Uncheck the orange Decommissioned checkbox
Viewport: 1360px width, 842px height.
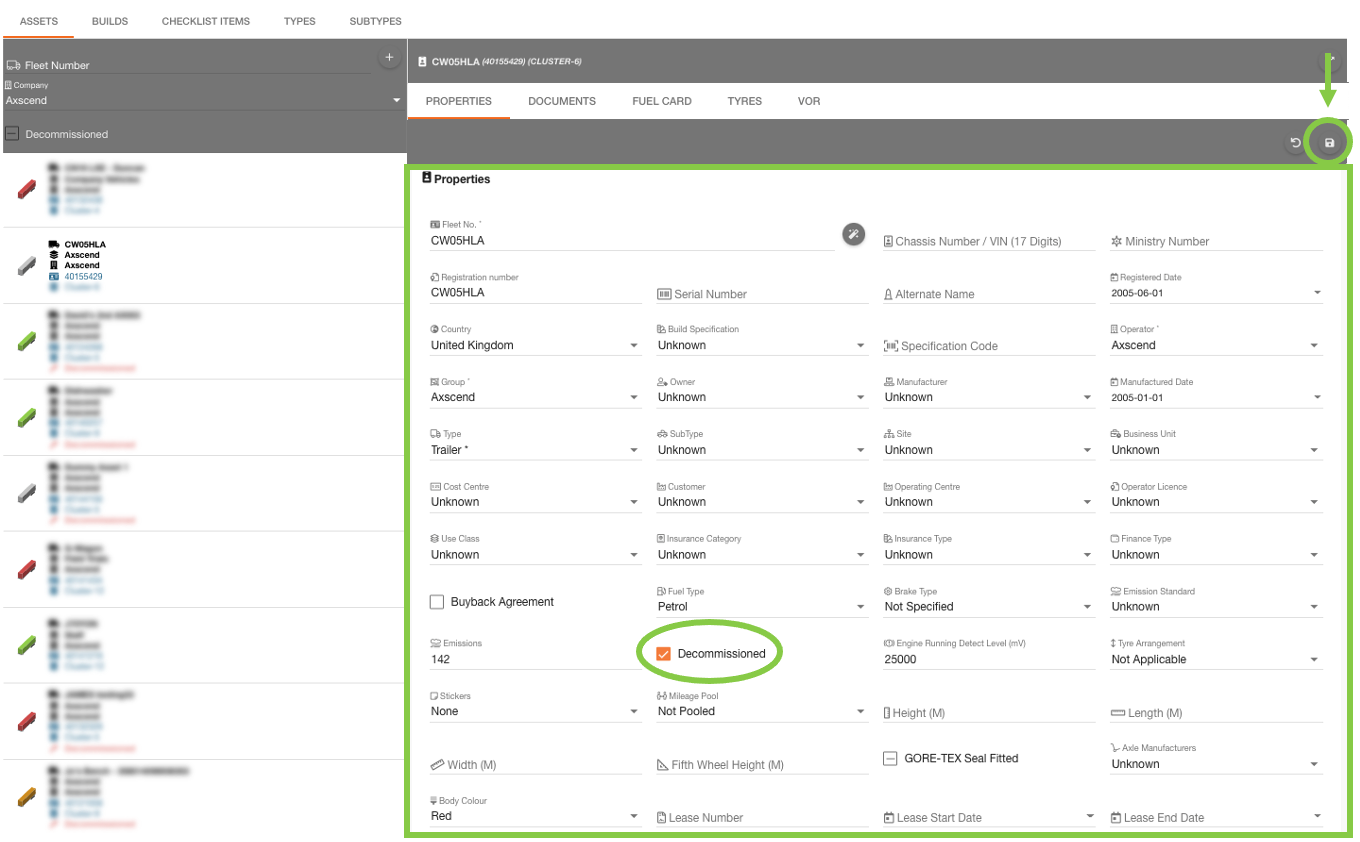[663, 654]
